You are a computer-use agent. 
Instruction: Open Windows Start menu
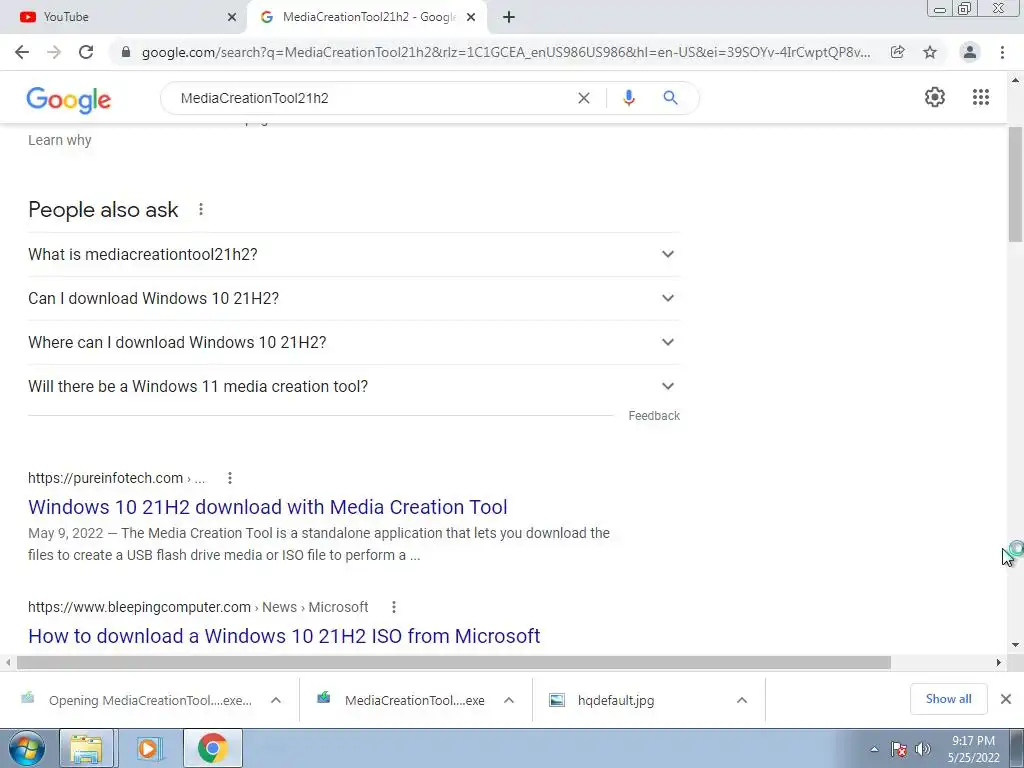coord(27,748)
